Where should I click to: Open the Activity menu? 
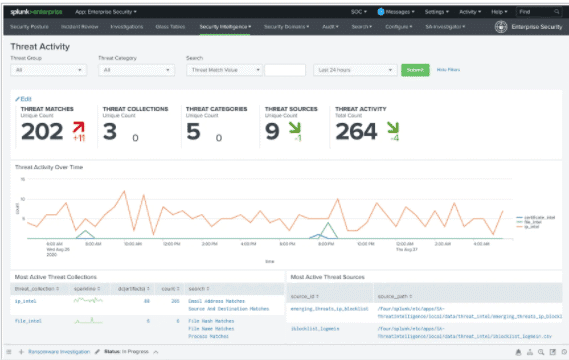pyautogui.click(x=470, y=12)
